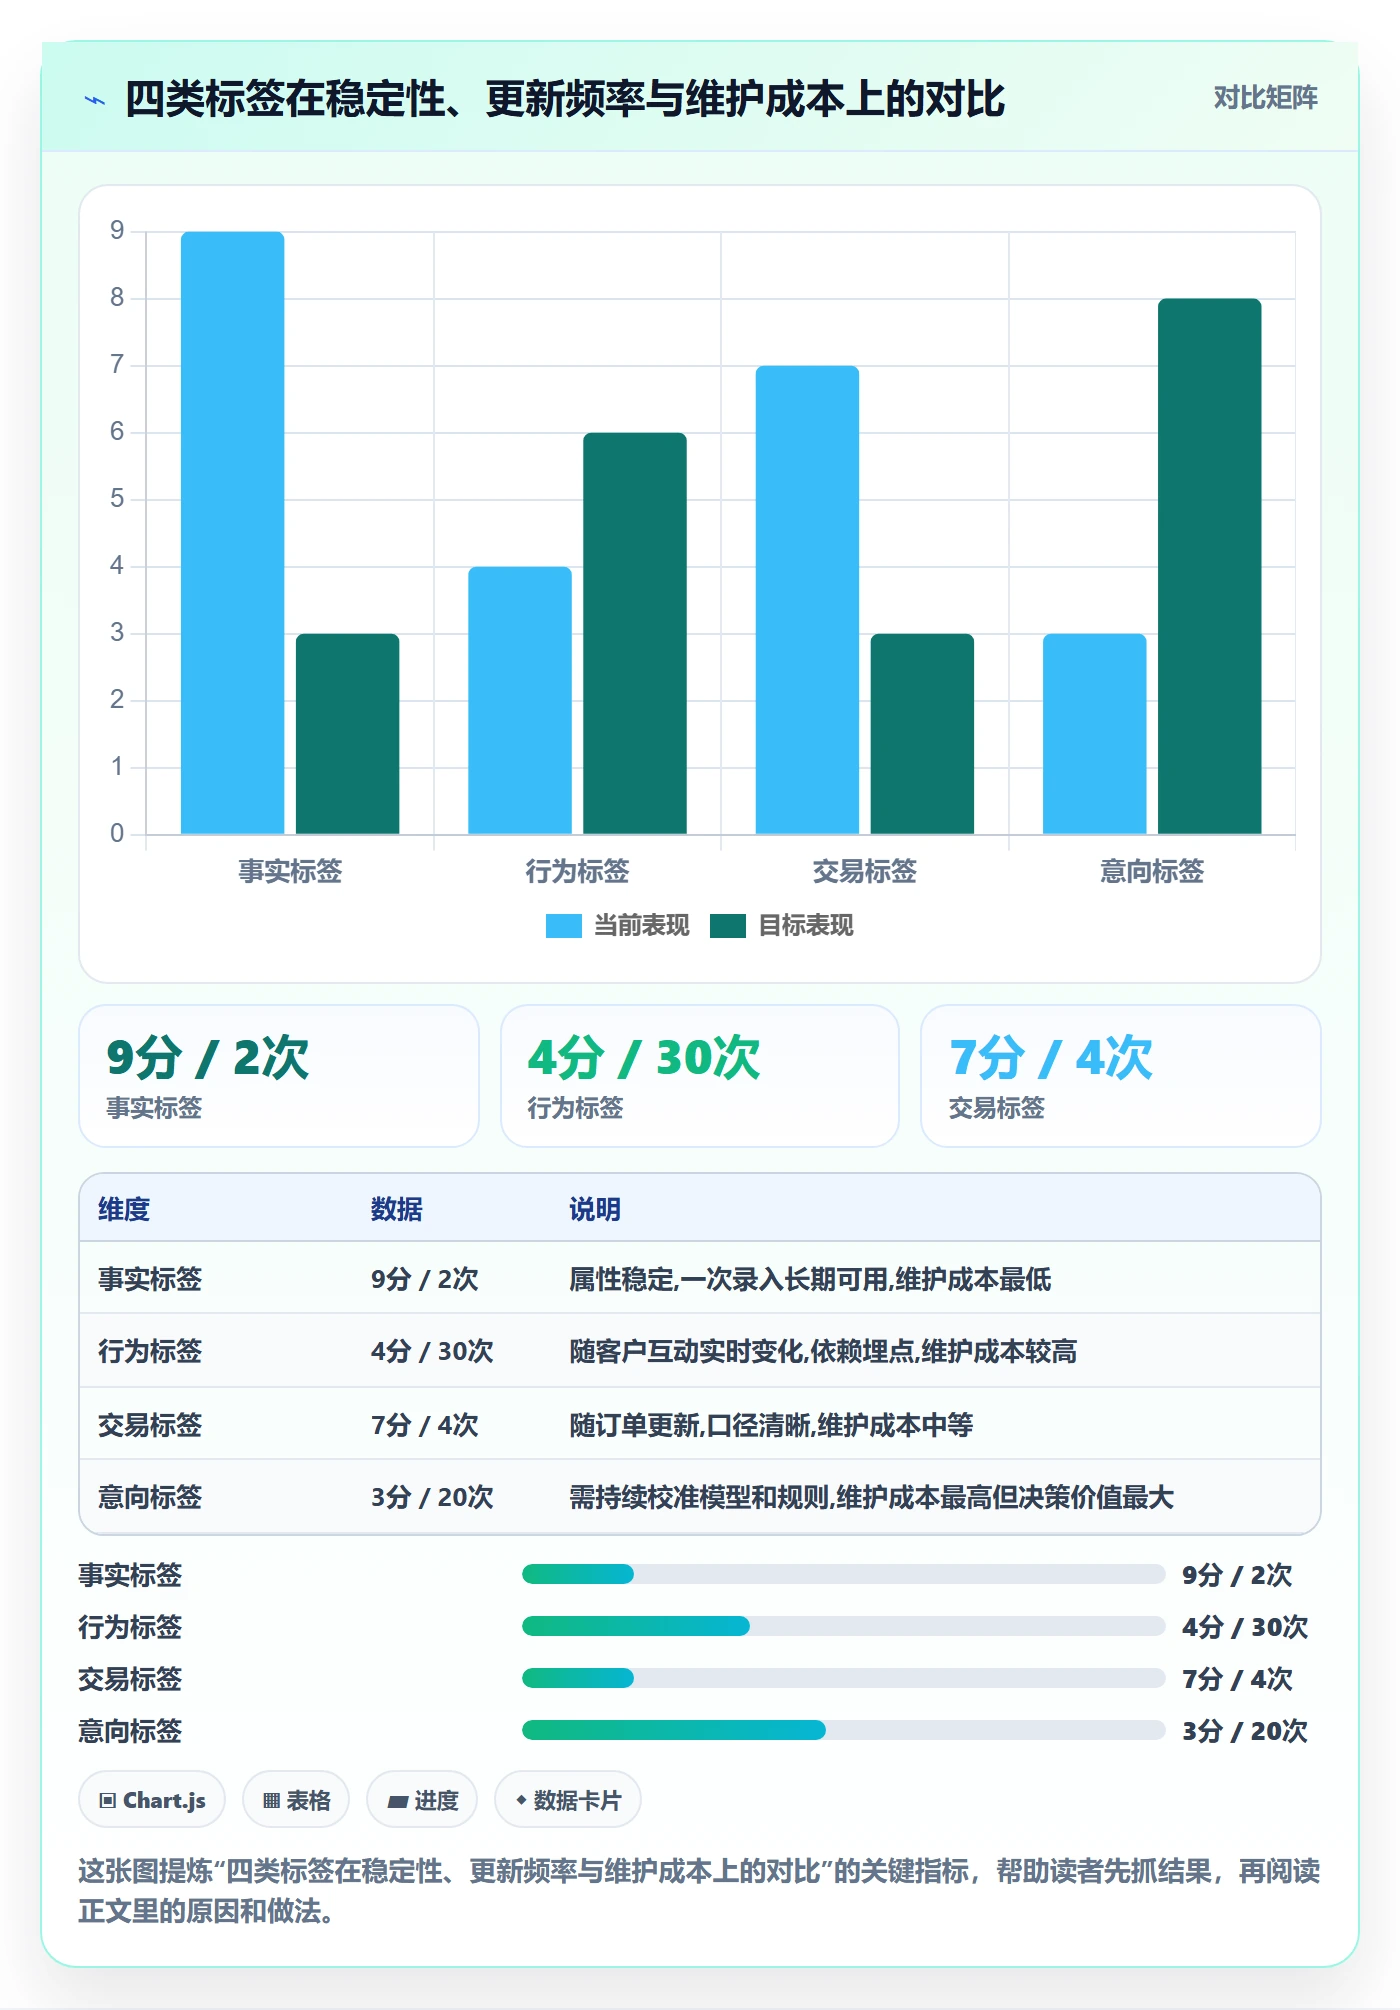Viewport: 1400px width, 2010px height.
Task: Select the 意向标签 table row cell
Action: coord(150,1497)
